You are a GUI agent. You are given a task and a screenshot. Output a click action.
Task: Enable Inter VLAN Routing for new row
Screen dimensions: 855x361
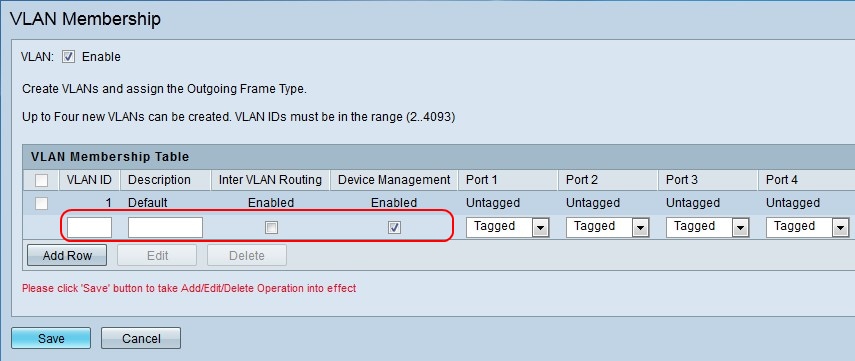(271, 227)
